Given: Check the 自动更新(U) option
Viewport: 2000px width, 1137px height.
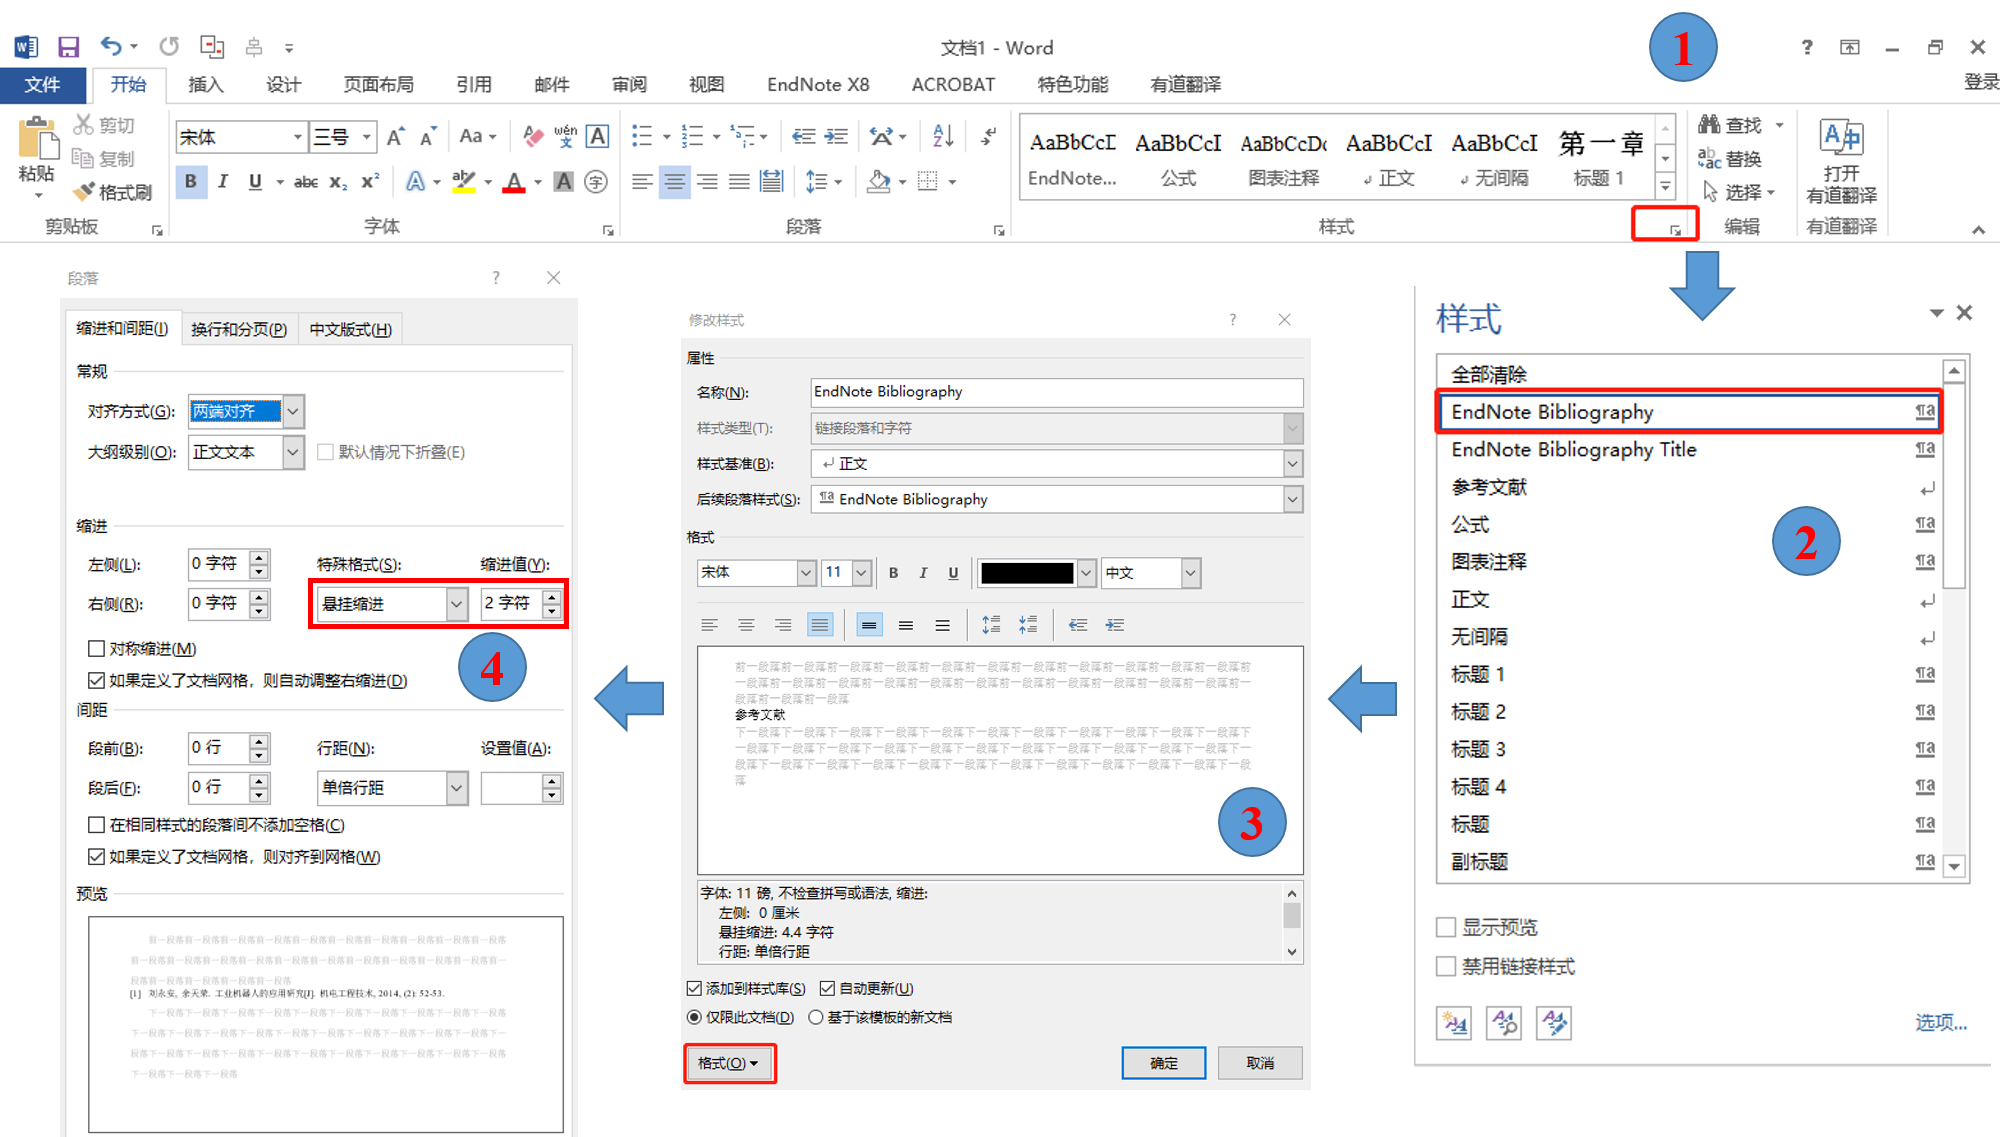Looking at the screenshot, I should tap(827, 988).
